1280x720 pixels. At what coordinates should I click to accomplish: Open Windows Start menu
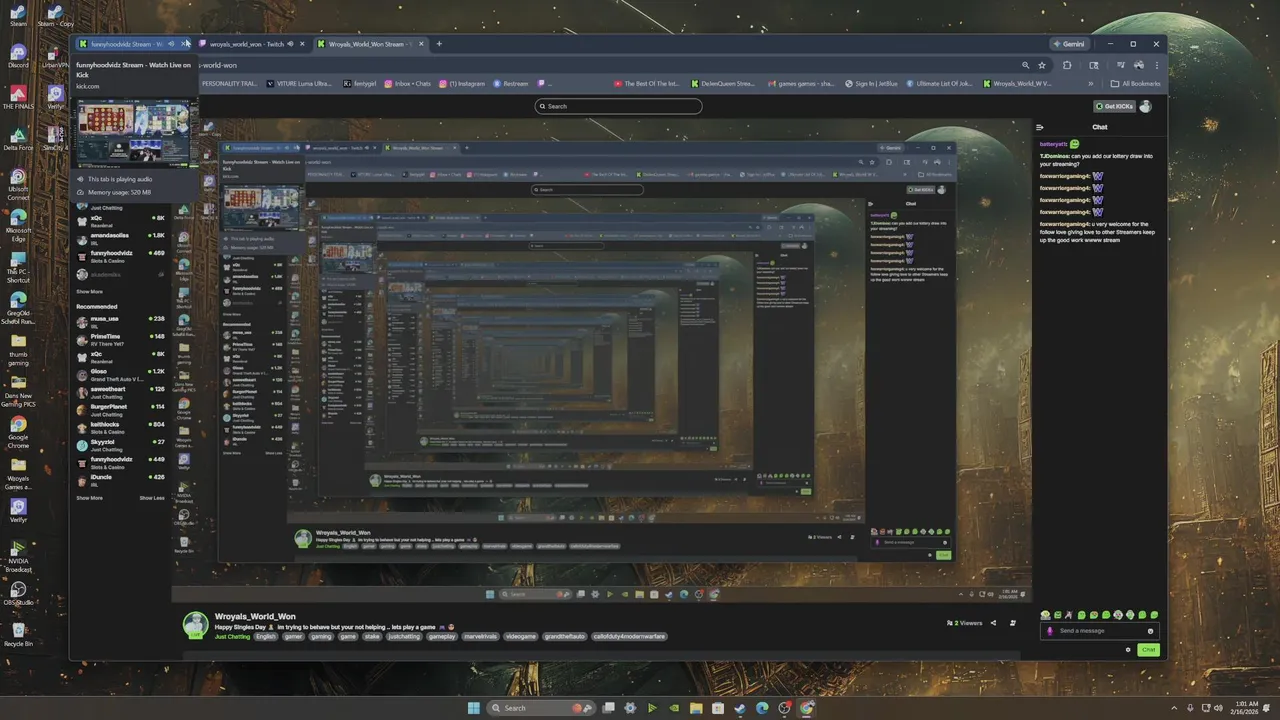coord(473,708)
